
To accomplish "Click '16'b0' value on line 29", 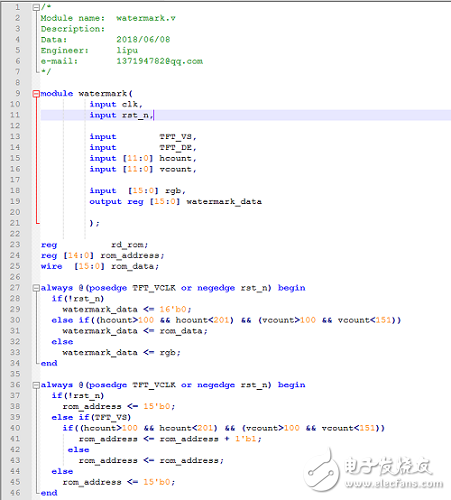I will [175, 309].
